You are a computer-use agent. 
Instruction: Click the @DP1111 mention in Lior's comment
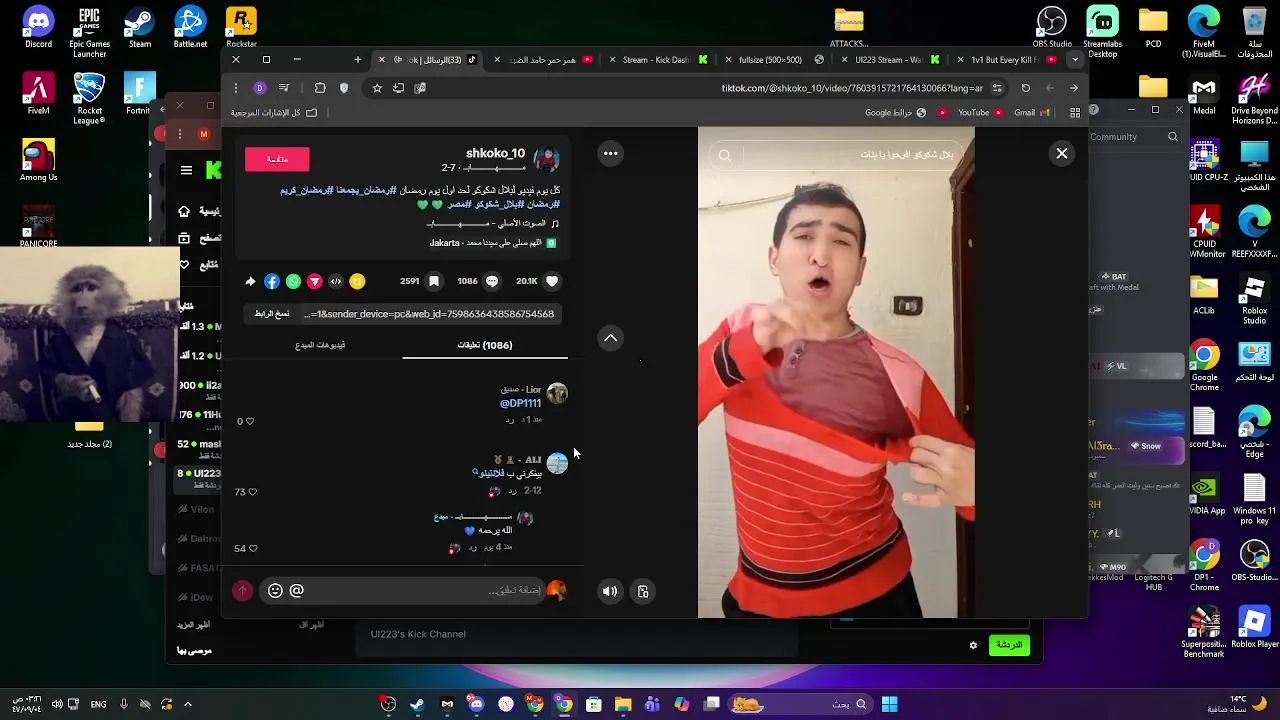[x=520, y=403]
